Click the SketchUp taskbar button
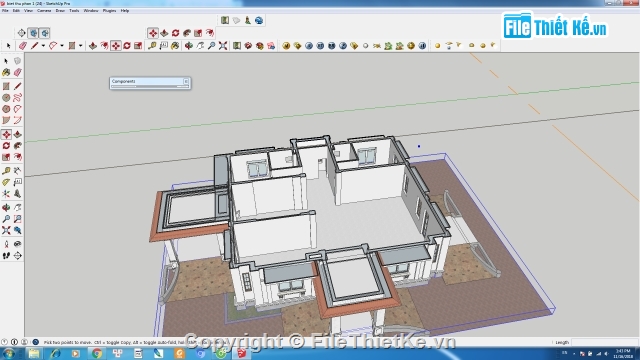This screenshot has height=360, width=640. pos(242,353)
